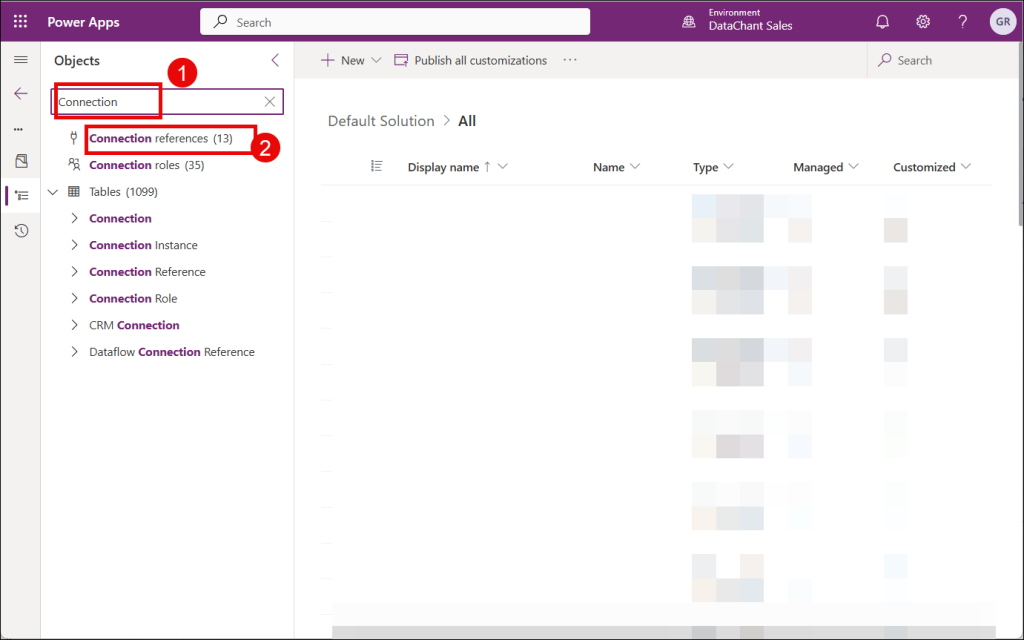Collapse the Tables (1099) group
This screenshot has height=640, width=1024.
pos(53,192)
